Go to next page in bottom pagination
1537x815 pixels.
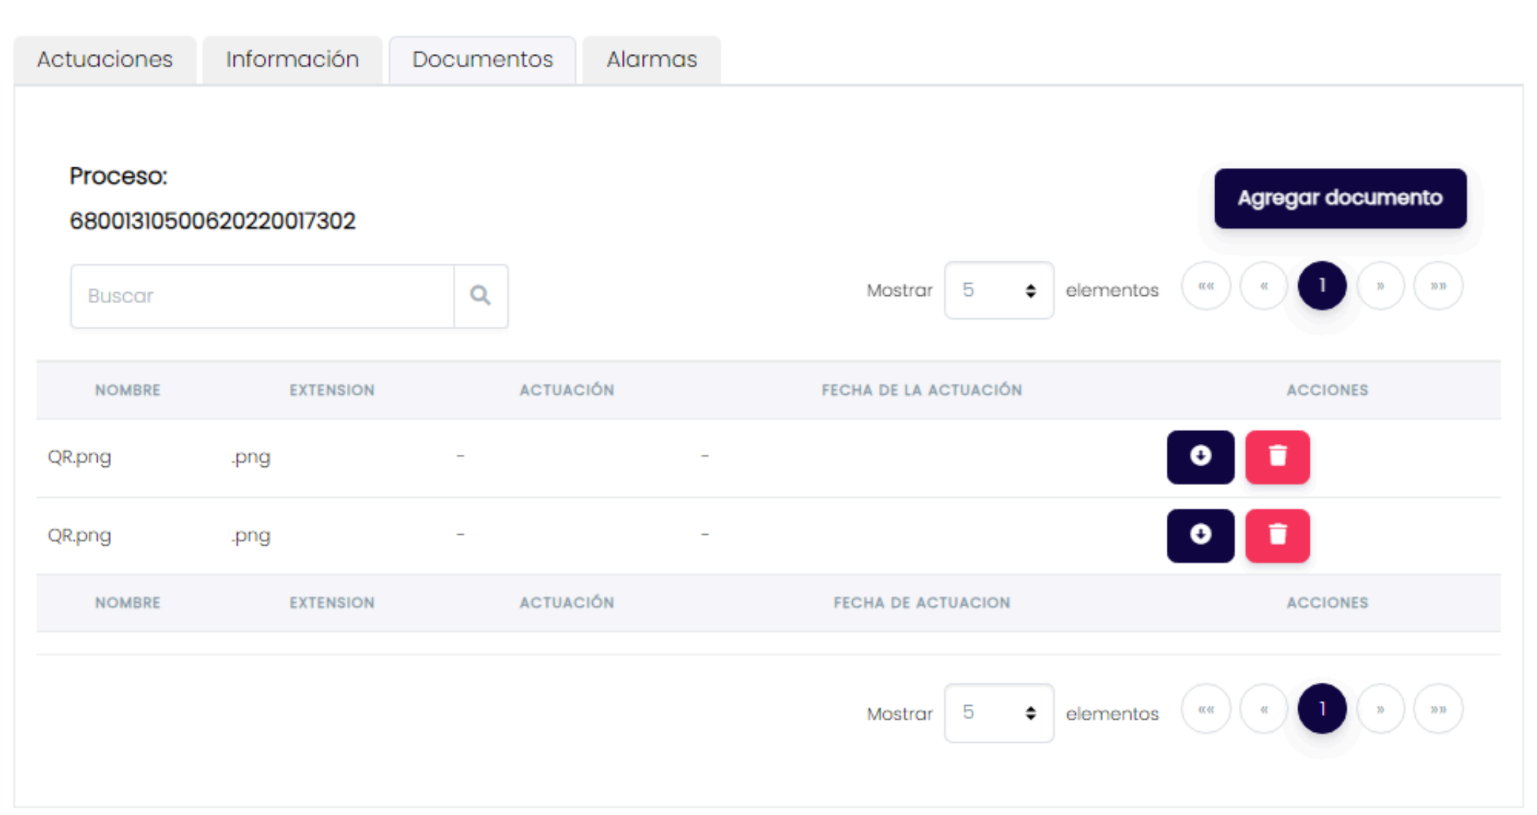[x=1380, y=709]
